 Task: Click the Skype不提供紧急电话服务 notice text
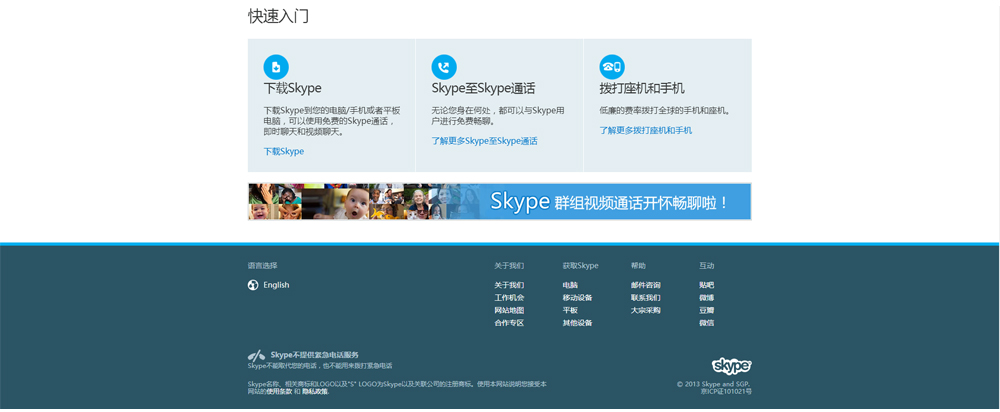[x=314, y=355]
